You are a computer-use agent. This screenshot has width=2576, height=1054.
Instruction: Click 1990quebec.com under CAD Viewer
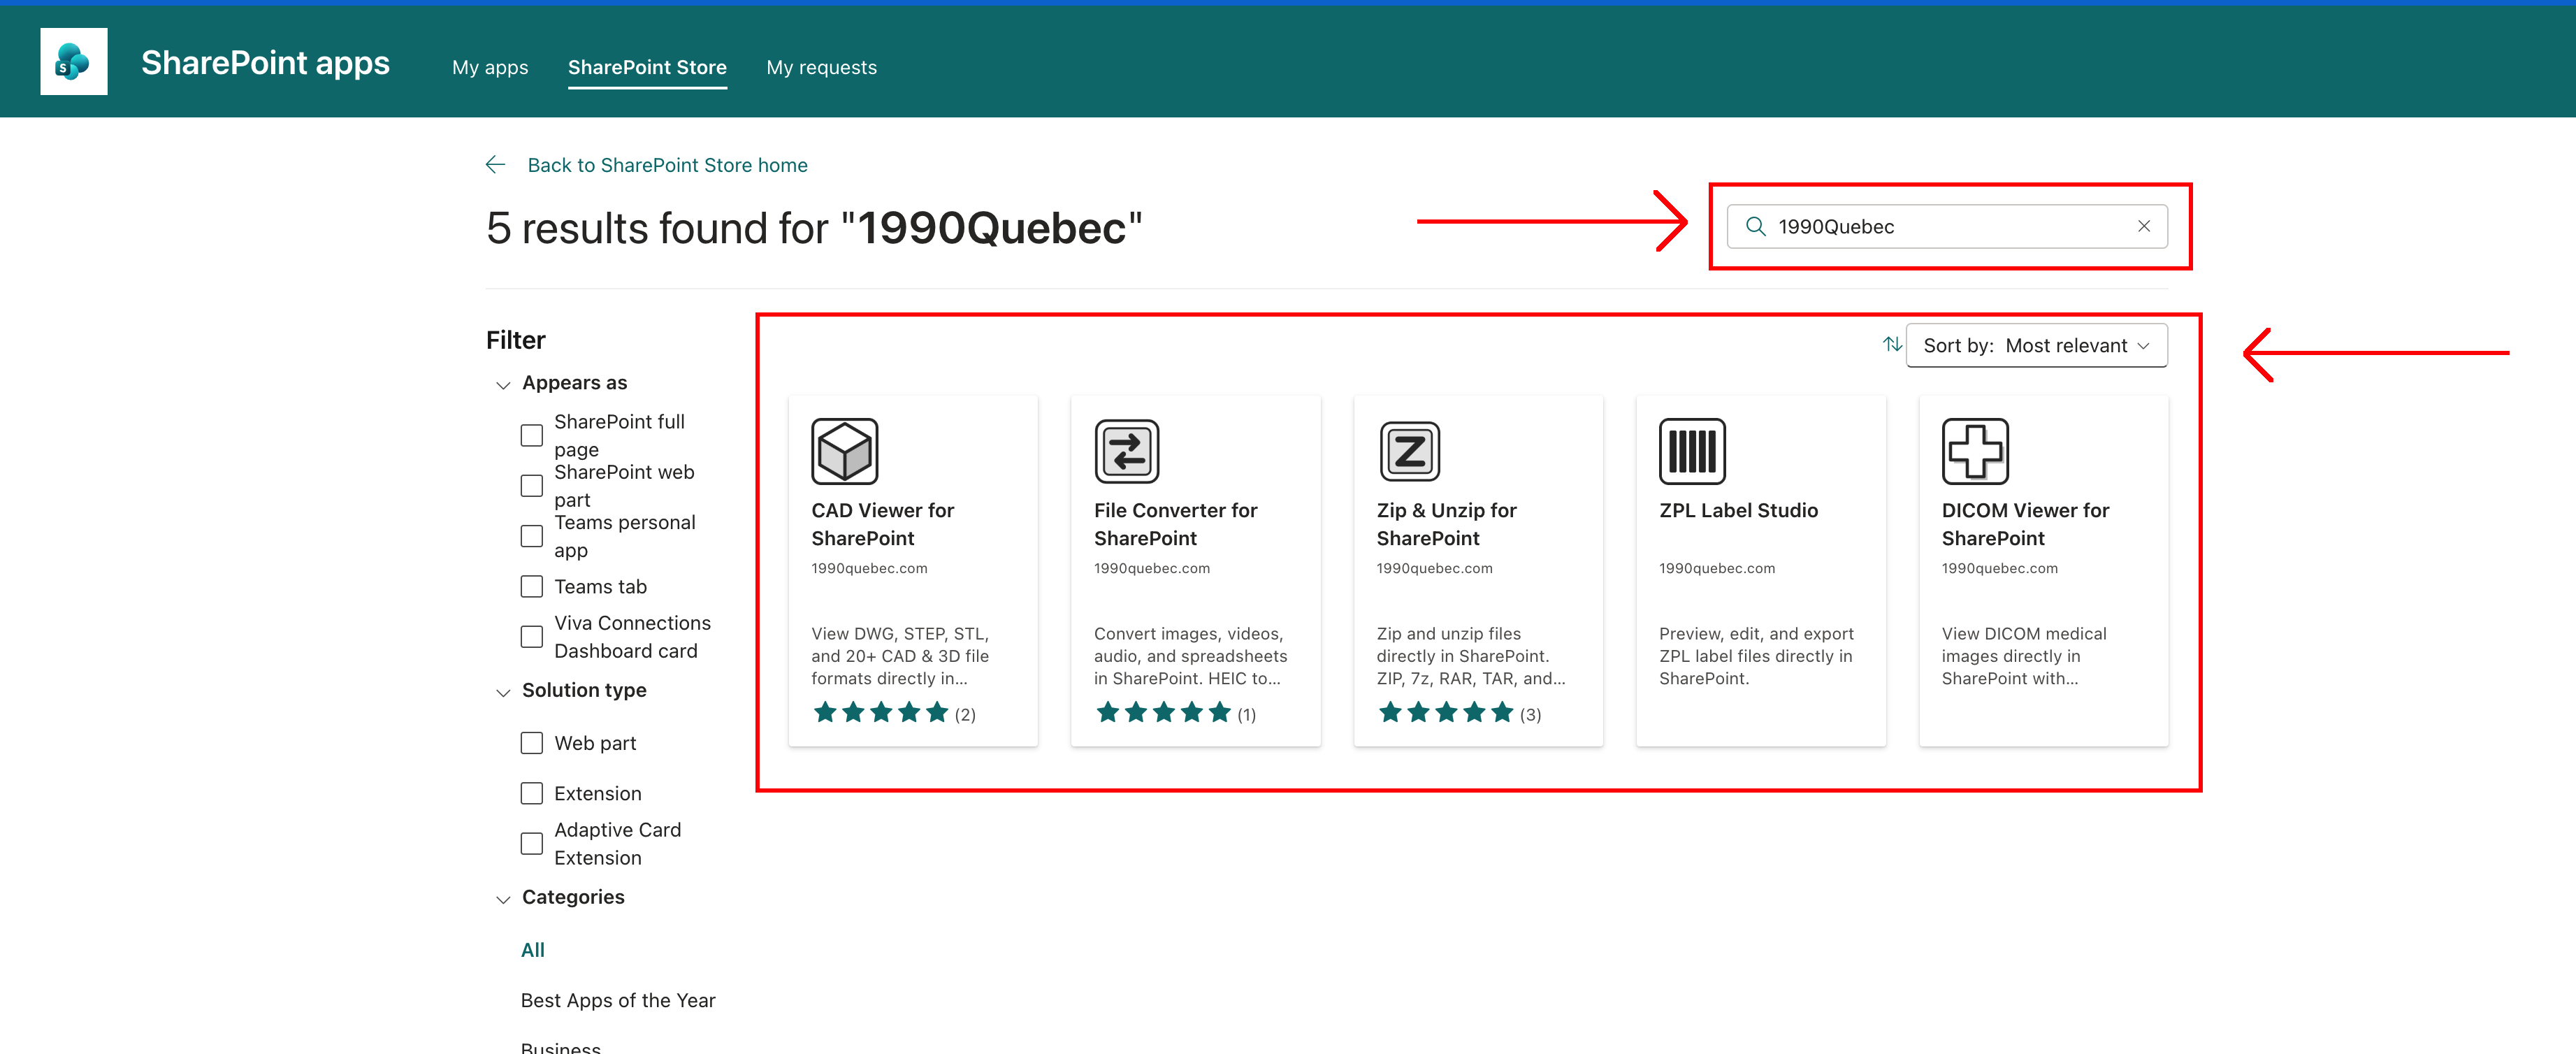point(869,568)
